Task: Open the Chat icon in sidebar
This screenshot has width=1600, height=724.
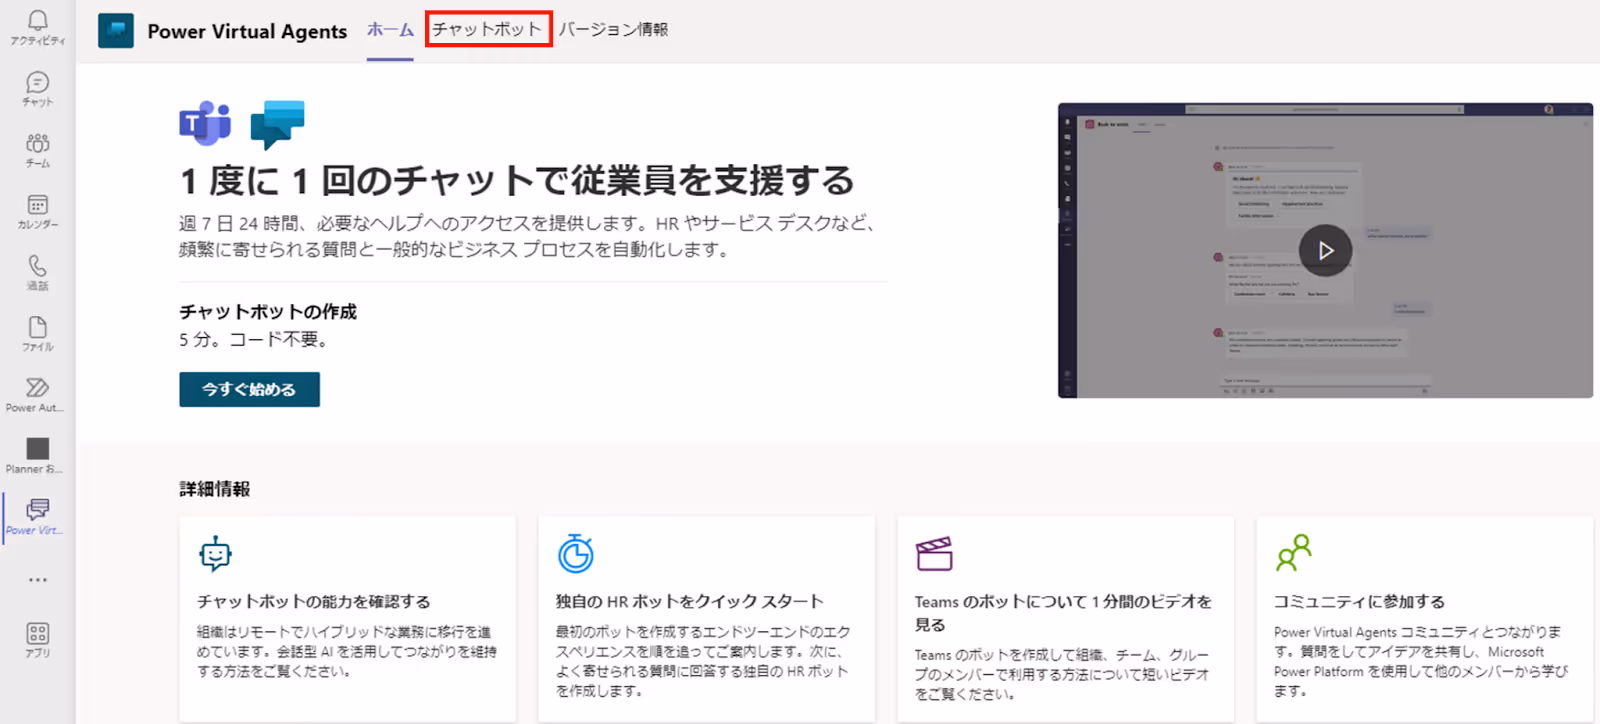Action: (x=38, y=88)
